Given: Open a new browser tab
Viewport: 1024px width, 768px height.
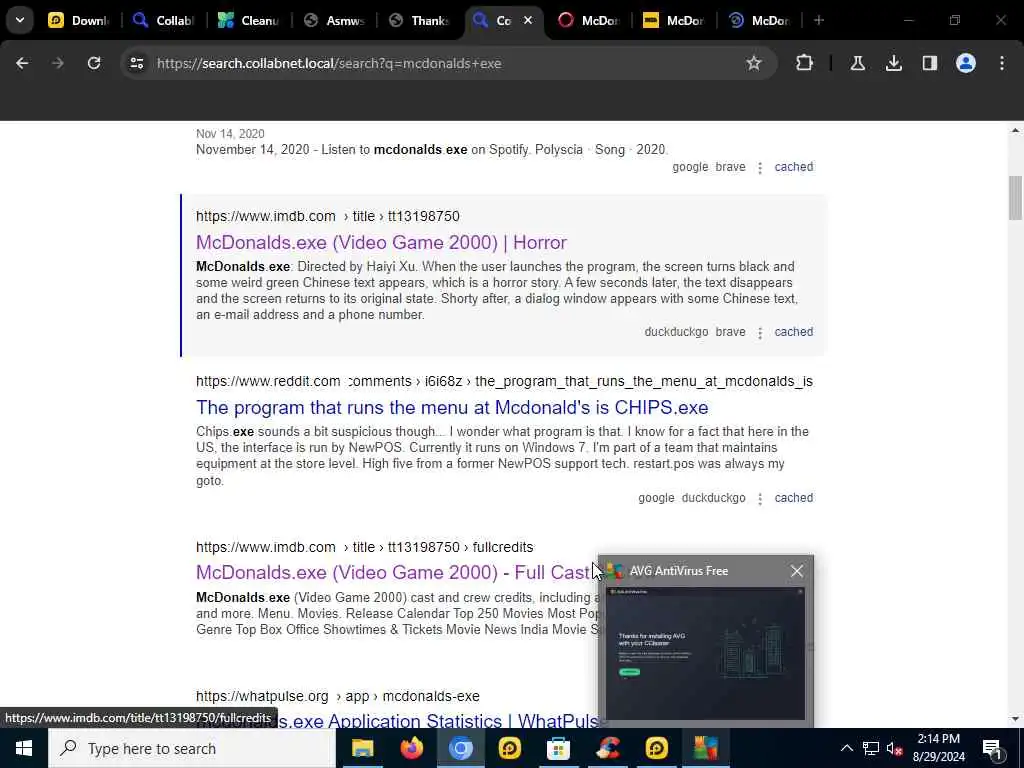Looking at the screenshot, I should (819, 20).
